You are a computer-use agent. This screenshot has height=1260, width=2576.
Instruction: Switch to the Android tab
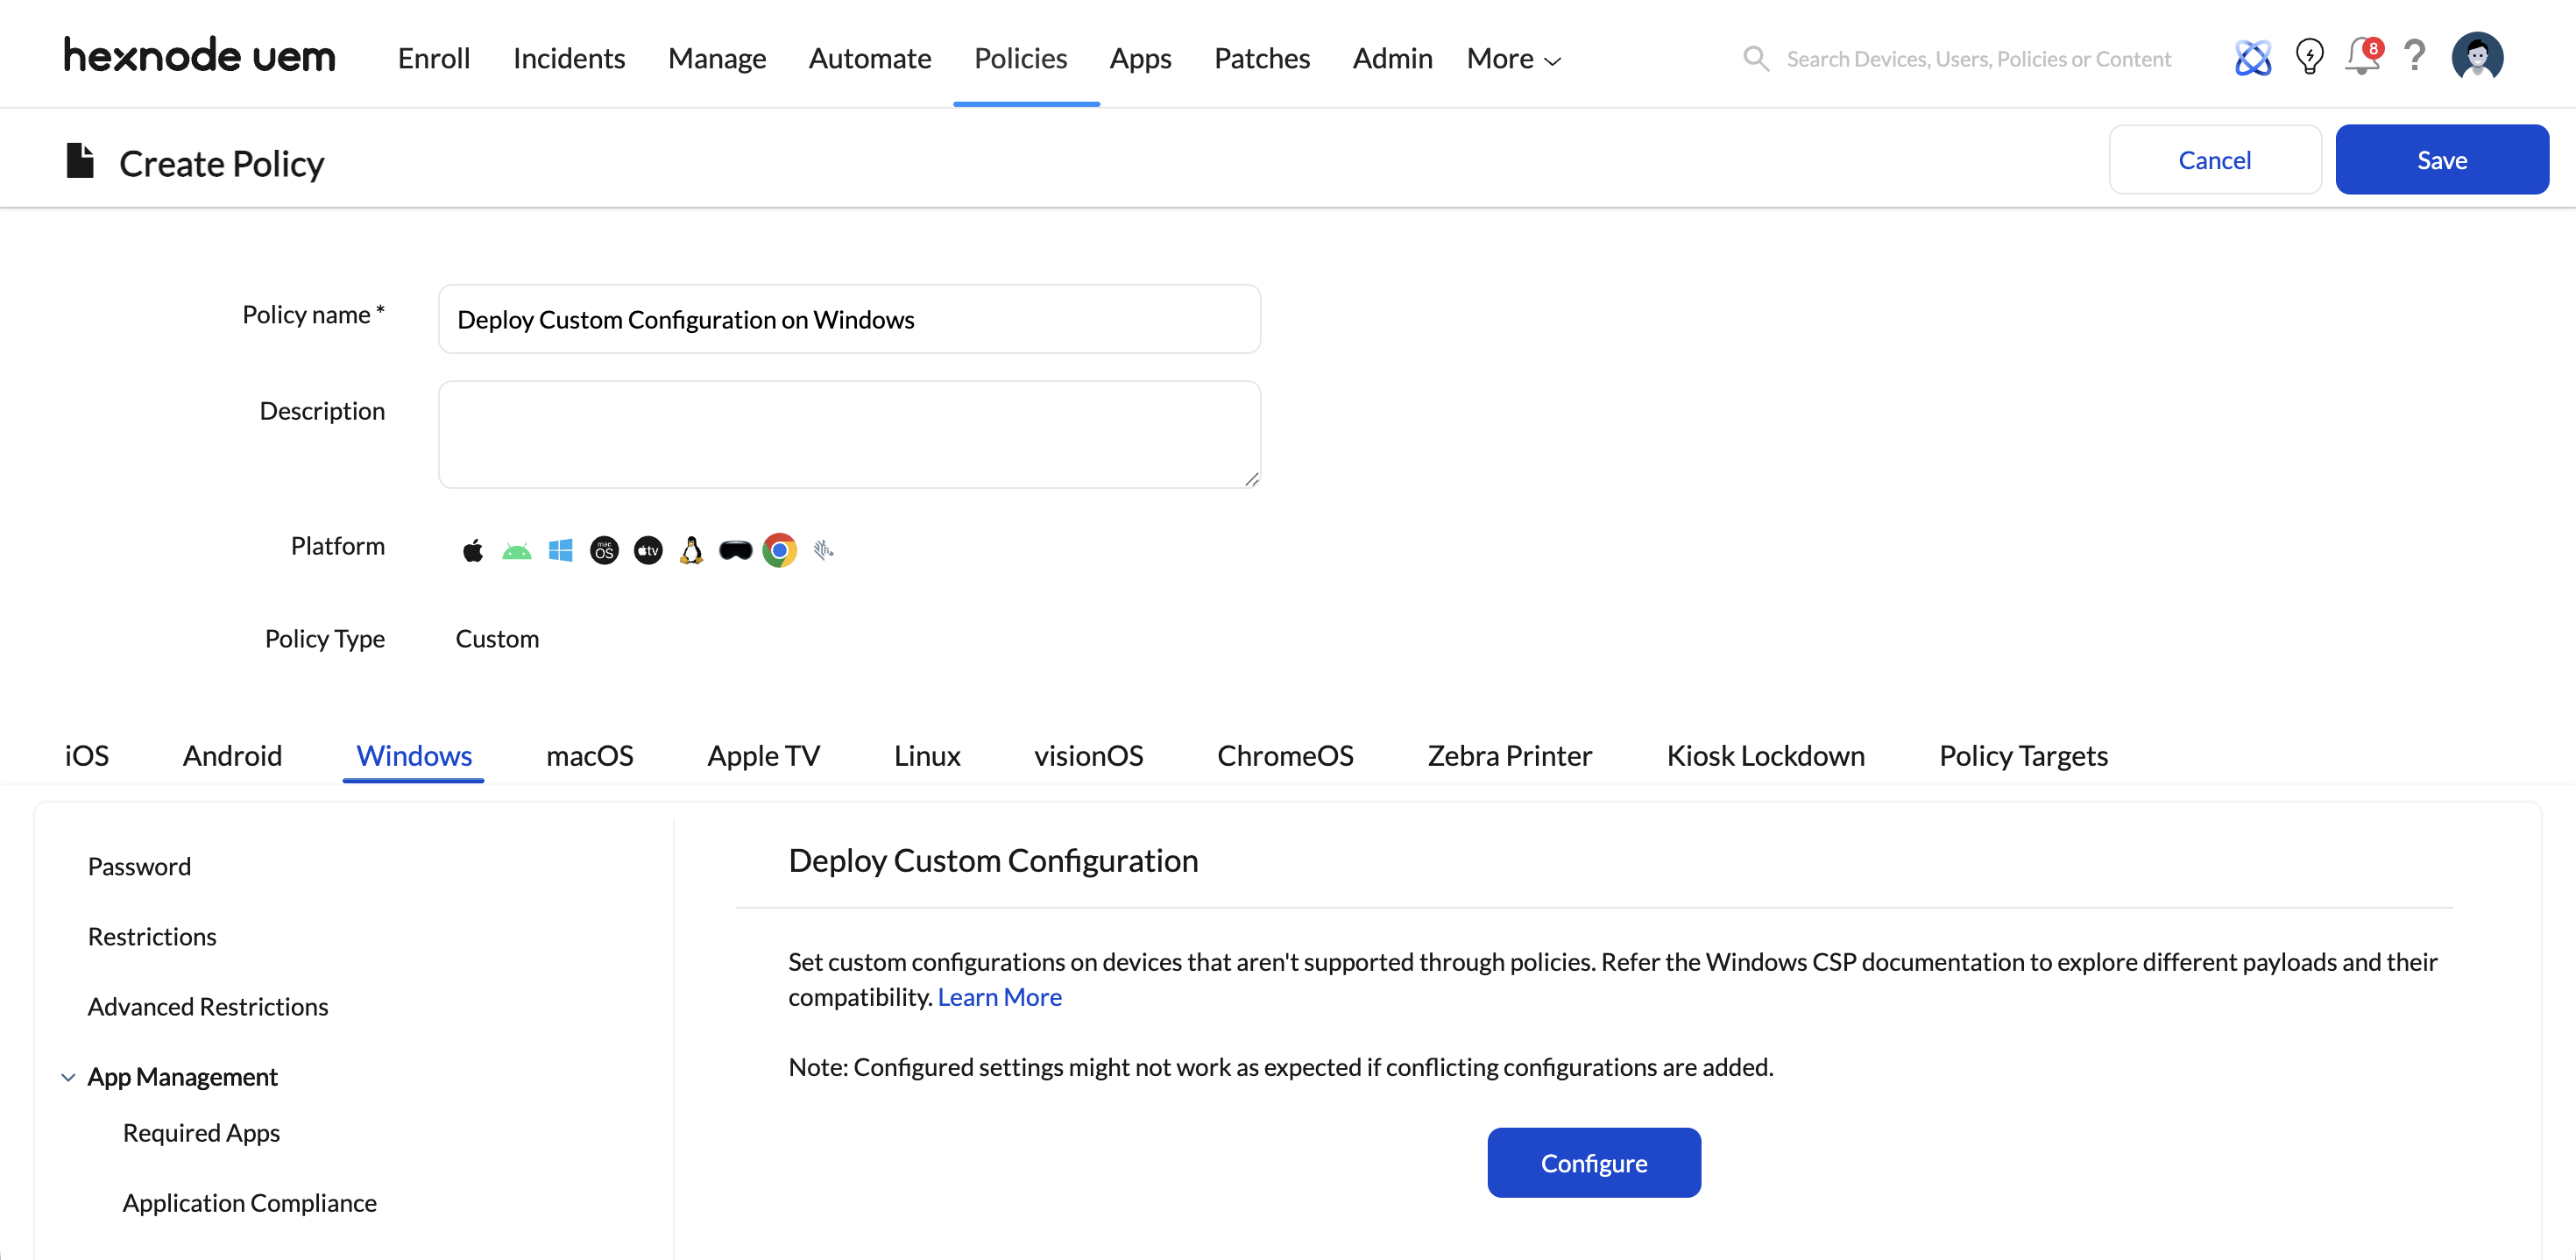[232, 755]
